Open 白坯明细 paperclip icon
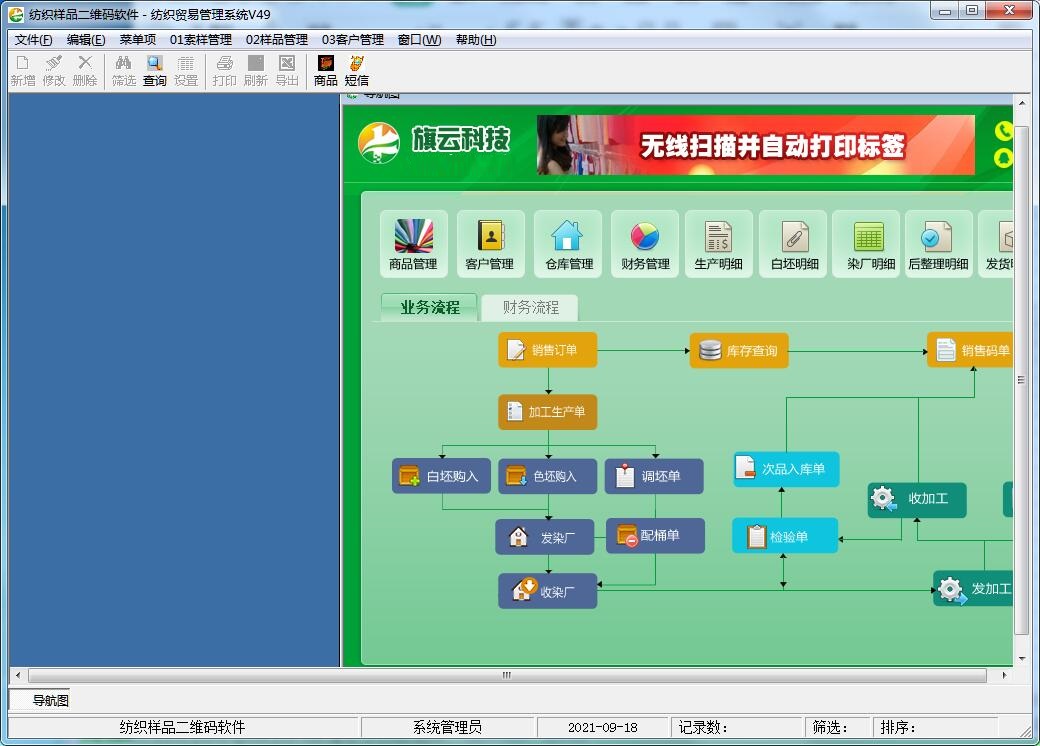 pos(793,244)
